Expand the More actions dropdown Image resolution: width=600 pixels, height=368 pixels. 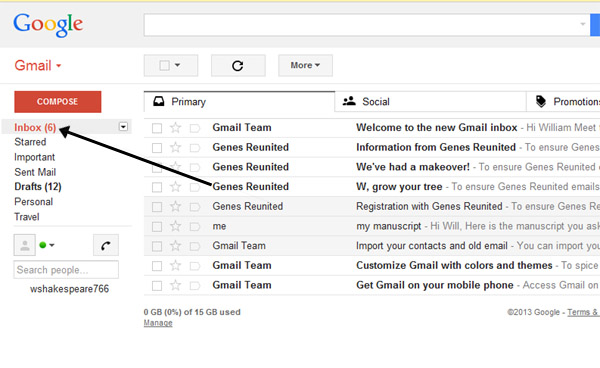(x=305, y=66)
